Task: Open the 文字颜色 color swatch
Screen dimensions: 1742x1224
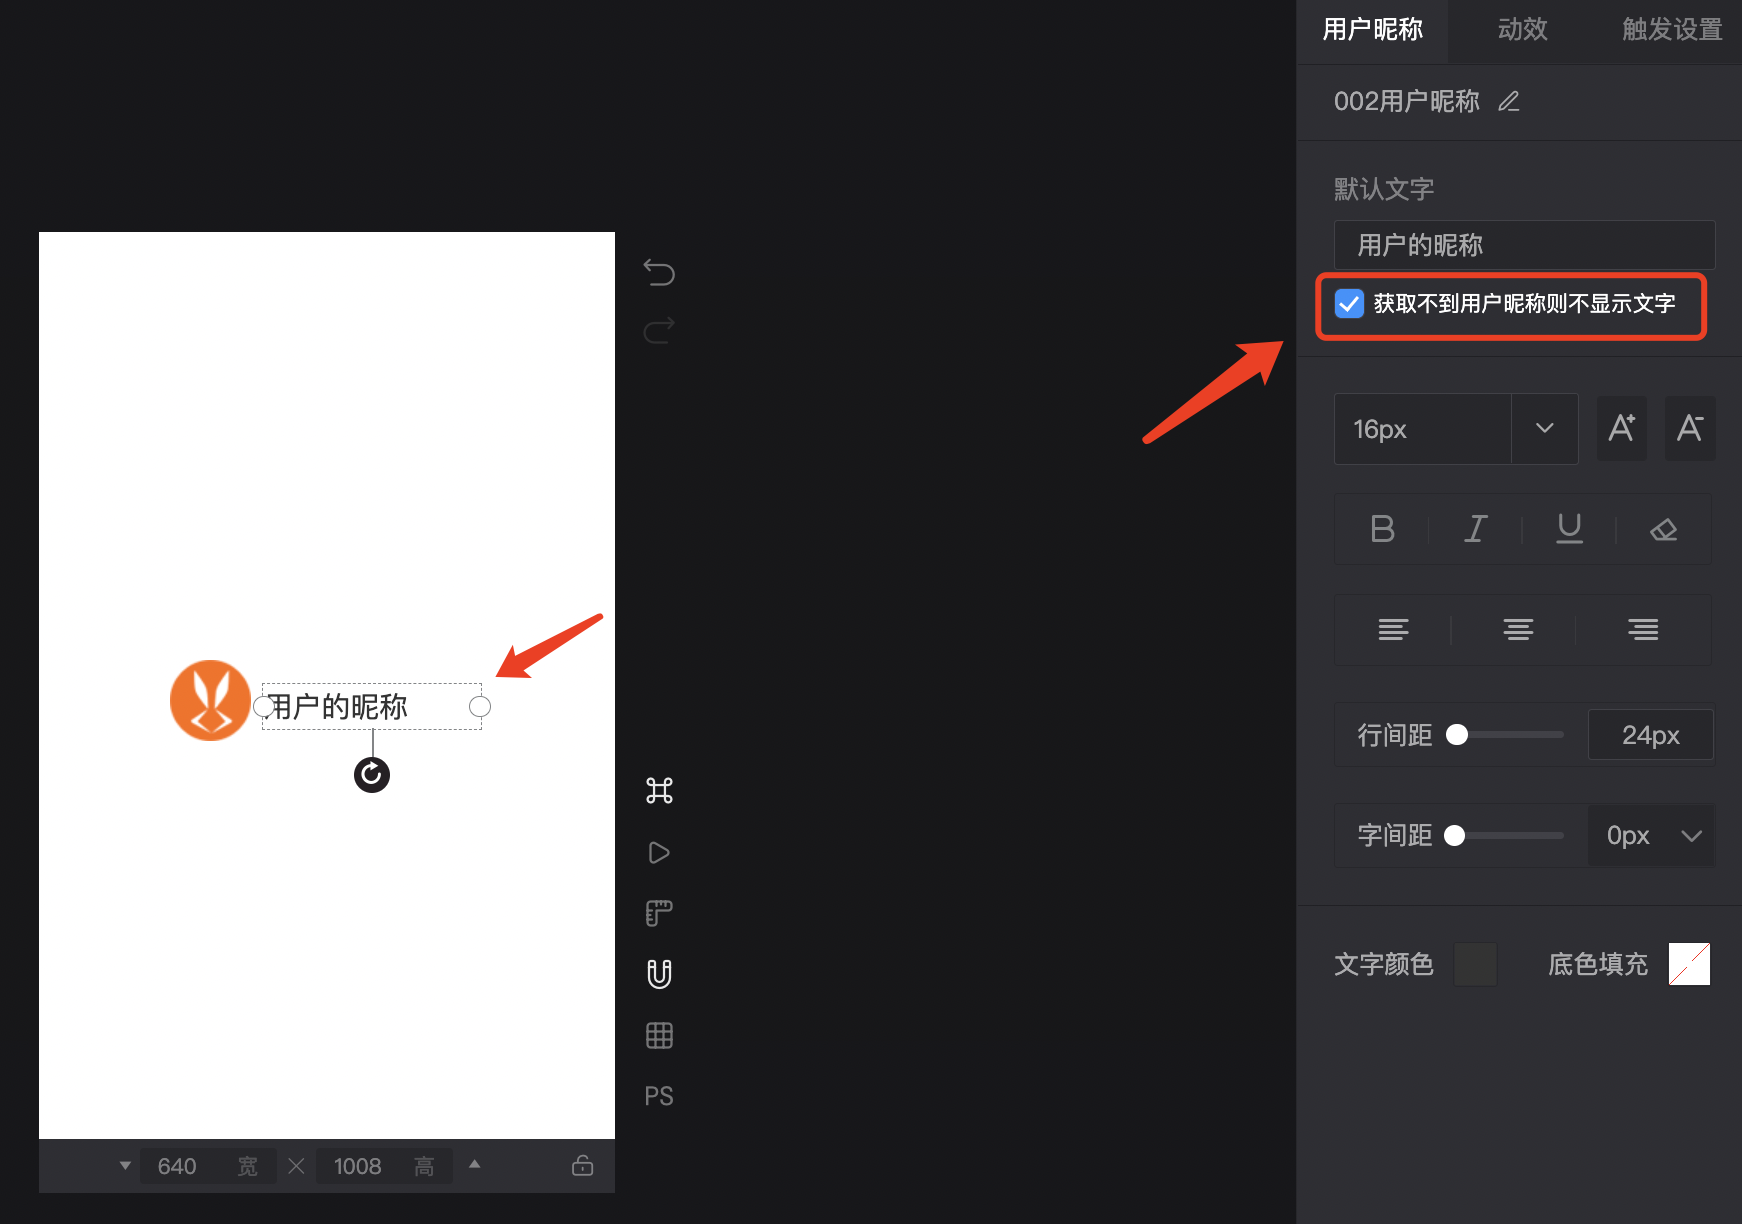Action: click(x=1475, y=964)
